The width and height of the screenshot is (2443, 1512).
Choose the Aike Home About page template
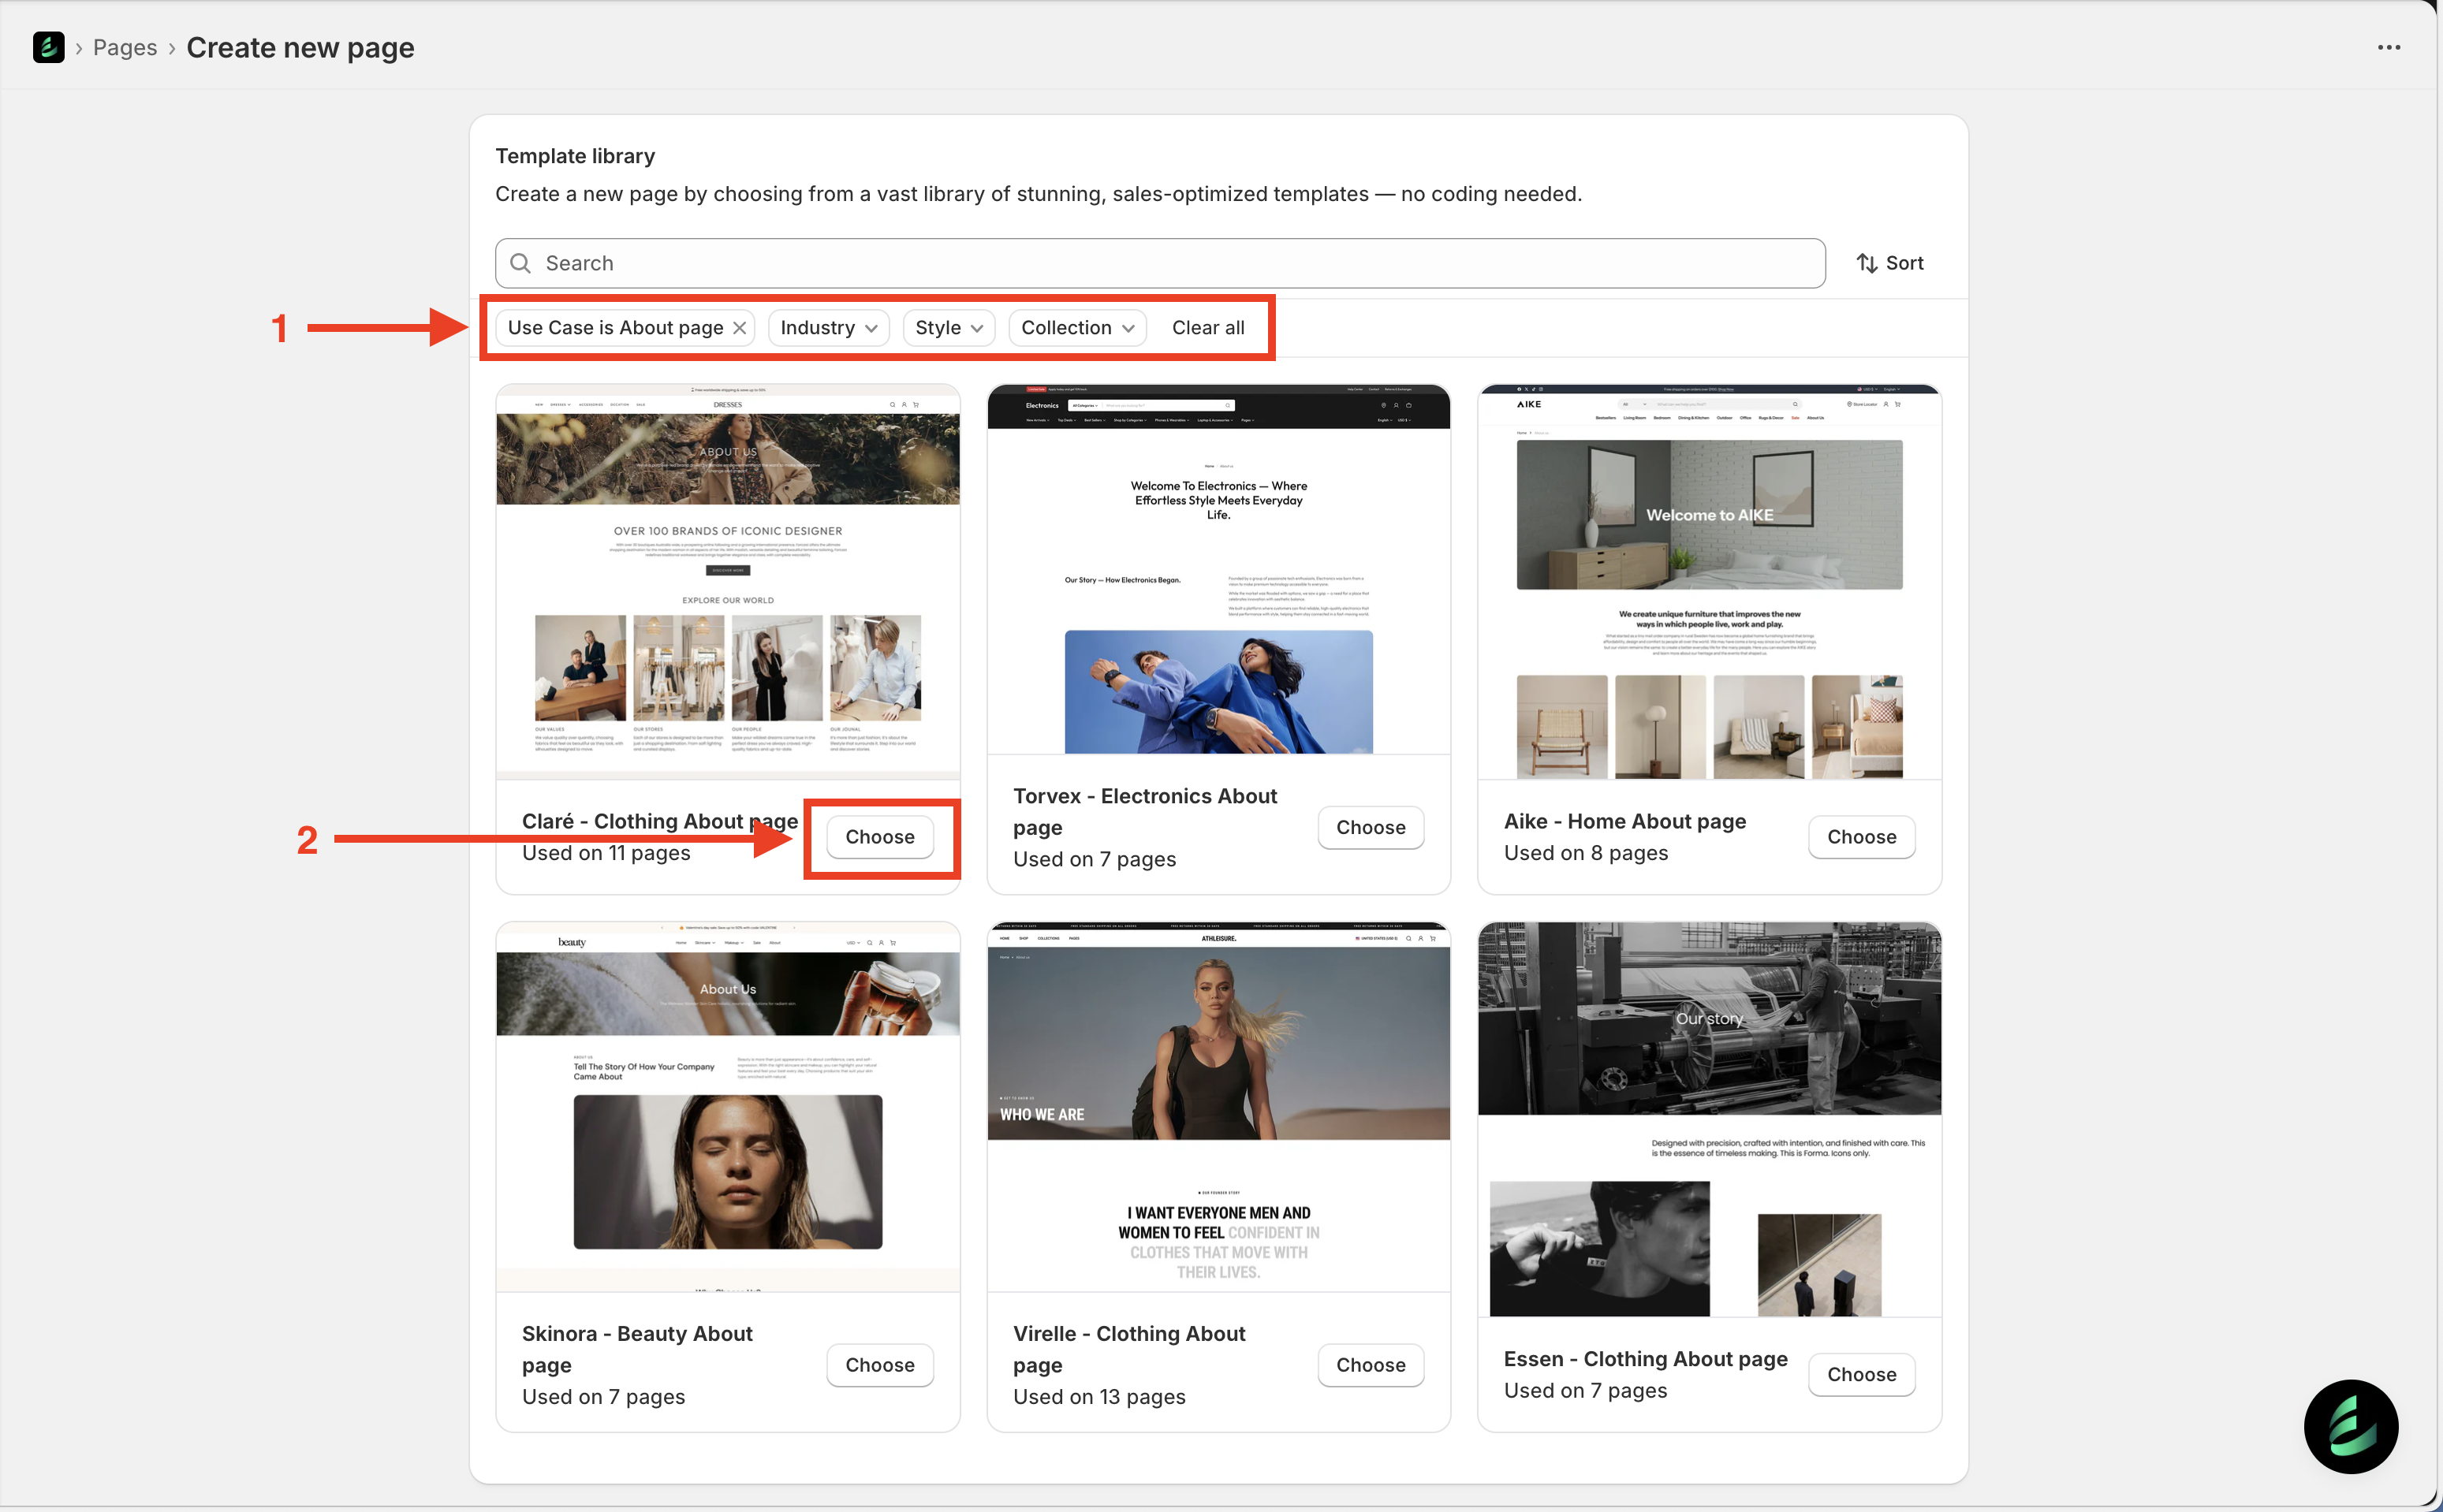coord(1860,837)
